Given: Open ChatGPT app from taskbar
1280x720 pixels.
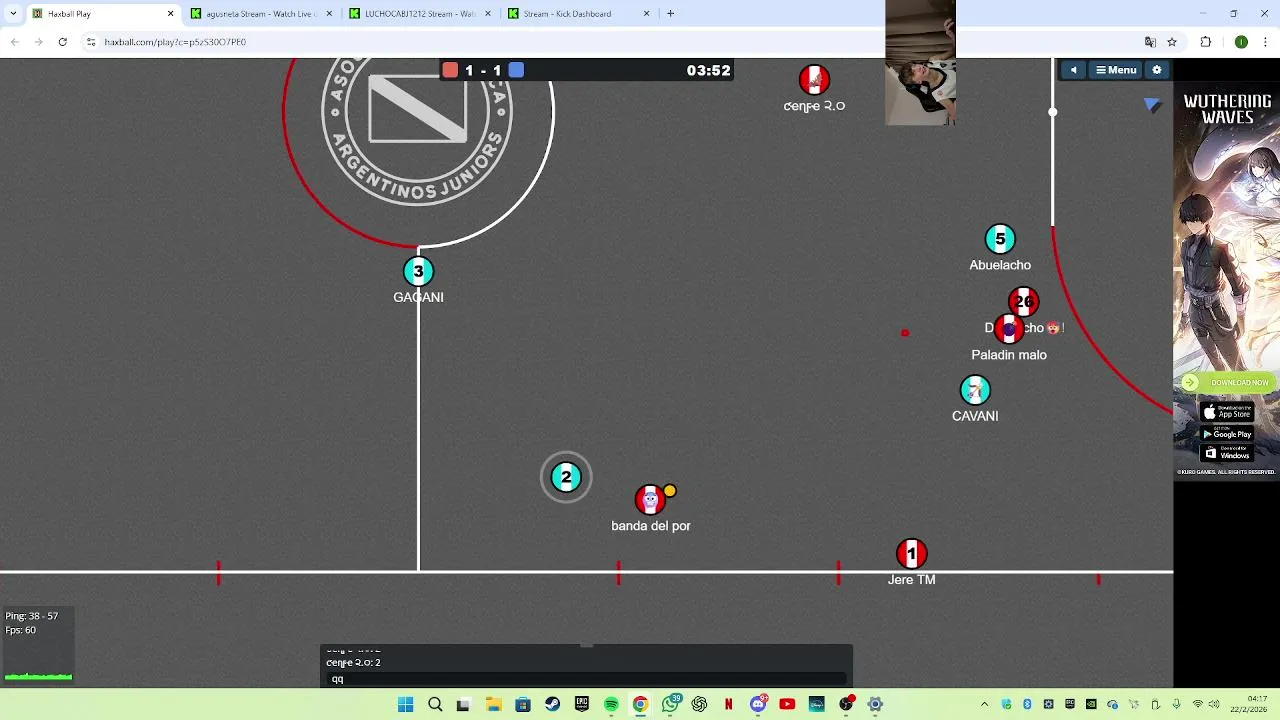Looking at the screenshot, I should tap(699, 704).
